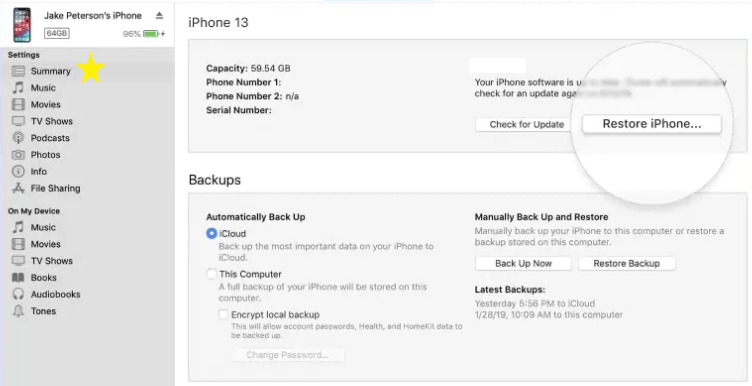Open Audiobooks headphones icon
Image resolution: width=752 pixels, height=386 pixels.
18,294
